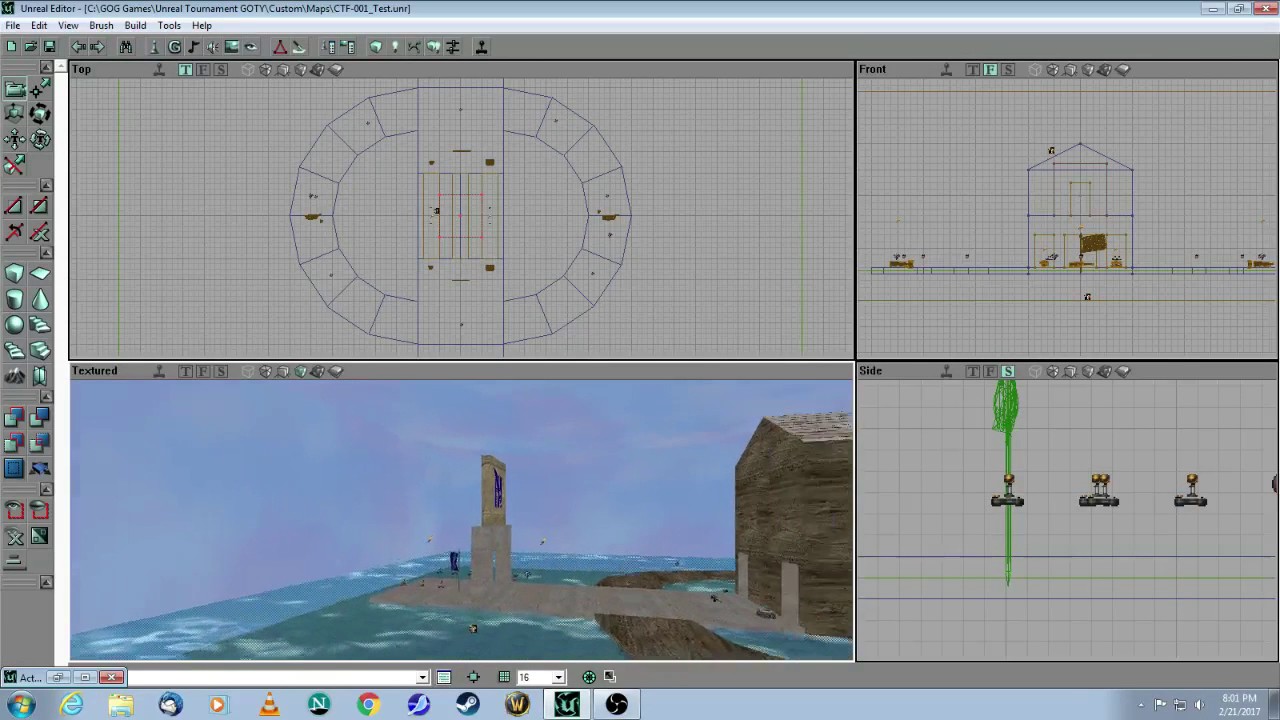1280x720 pixels.
Task: Open the Build menu
Action: point(135,25)
